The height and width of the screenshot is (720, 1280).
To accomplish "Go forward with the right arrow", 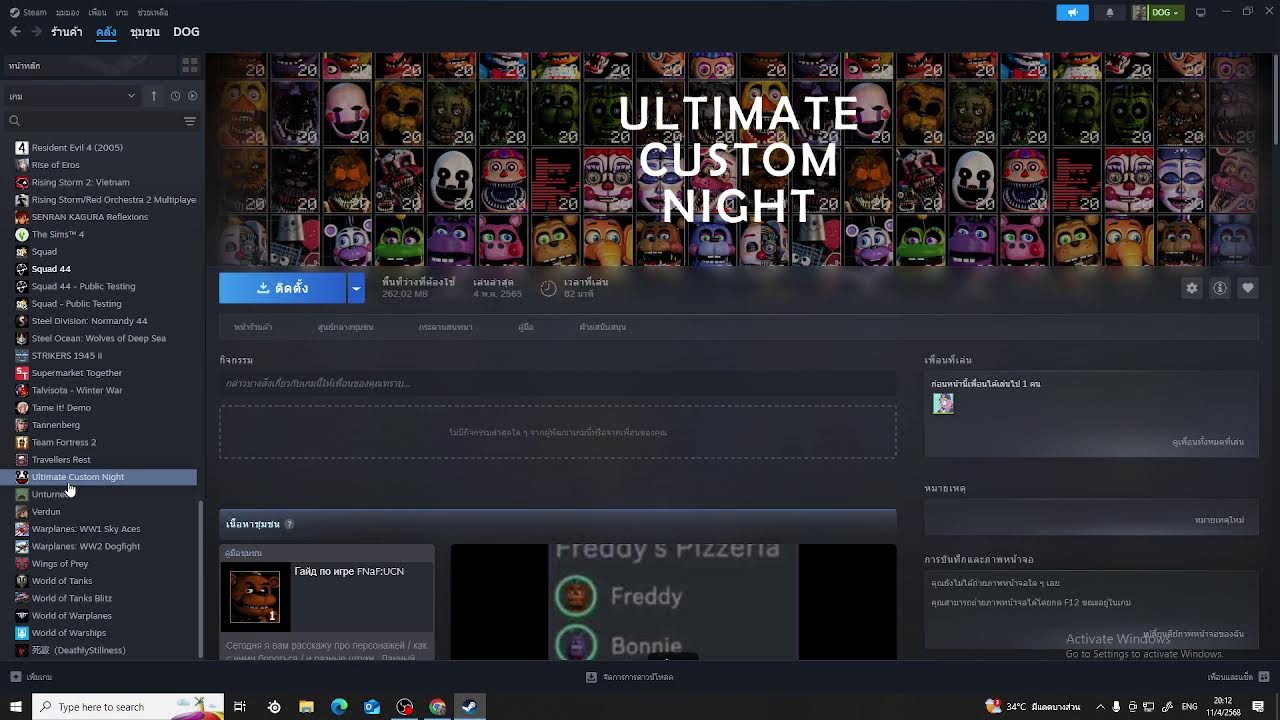I will click(36, 32).
